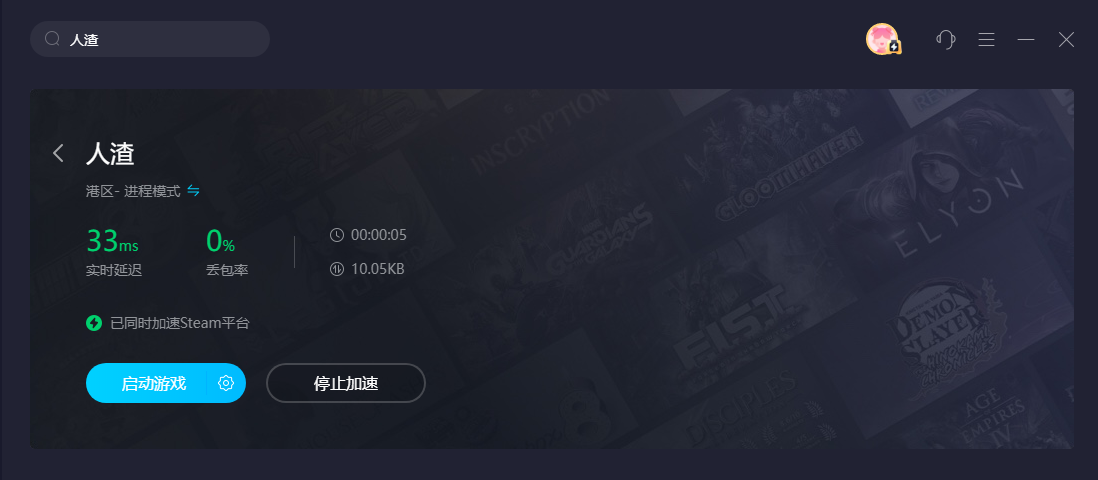
Task: Start the game with 启动游戏 button
Action: (153, 383)
